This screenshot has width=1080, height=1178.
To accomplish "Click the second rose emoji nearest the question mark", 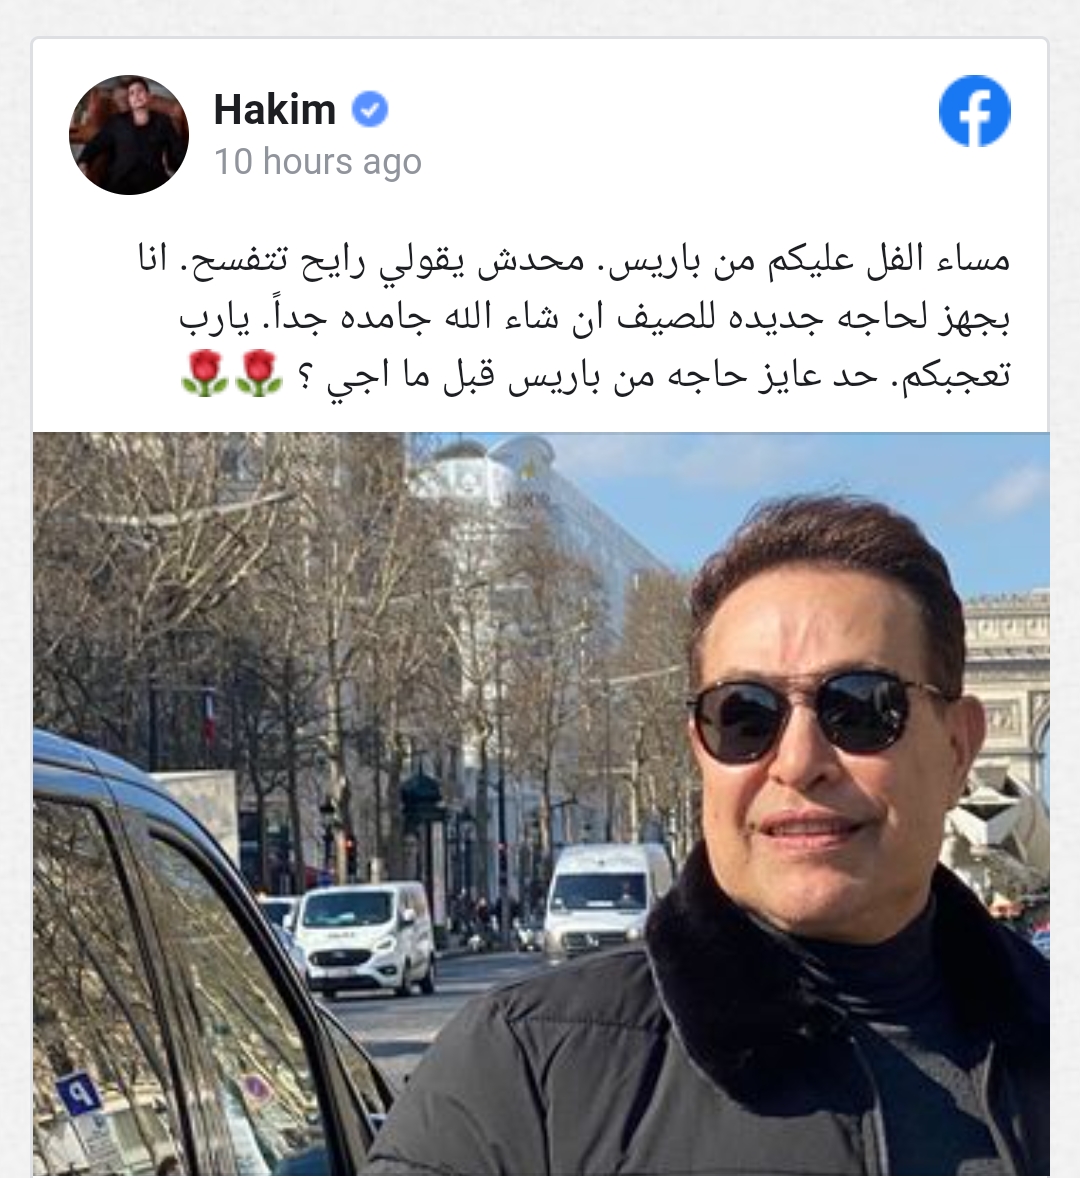I will pos(259,373).
